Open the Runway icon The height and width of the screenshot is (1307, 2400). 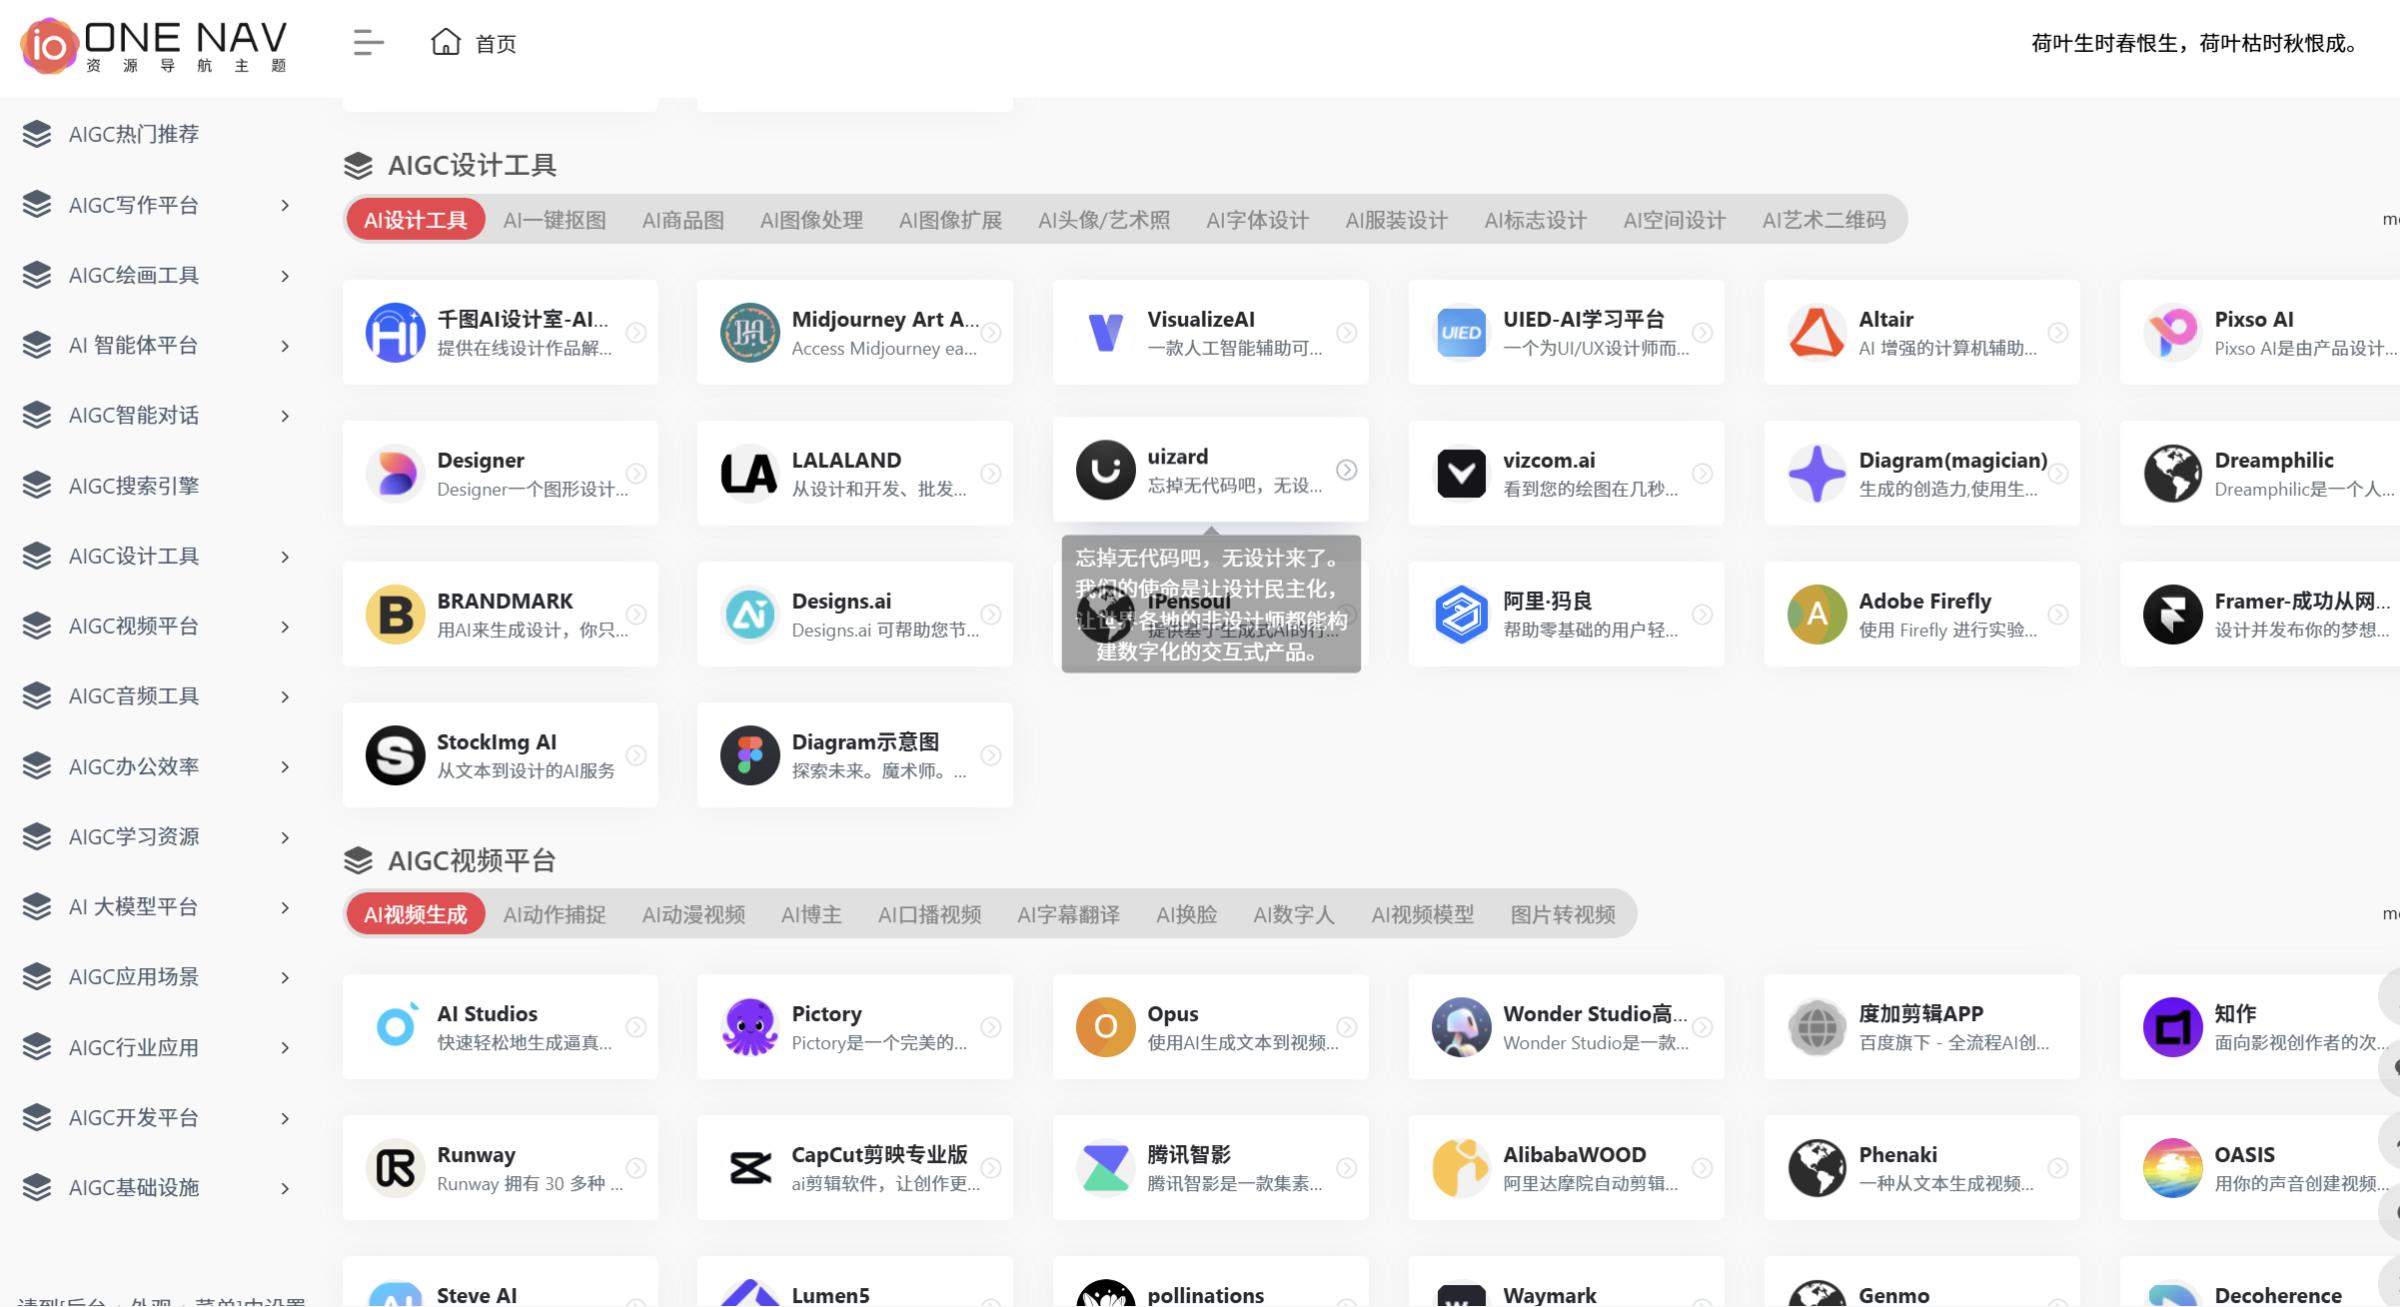coord(395,1167)
